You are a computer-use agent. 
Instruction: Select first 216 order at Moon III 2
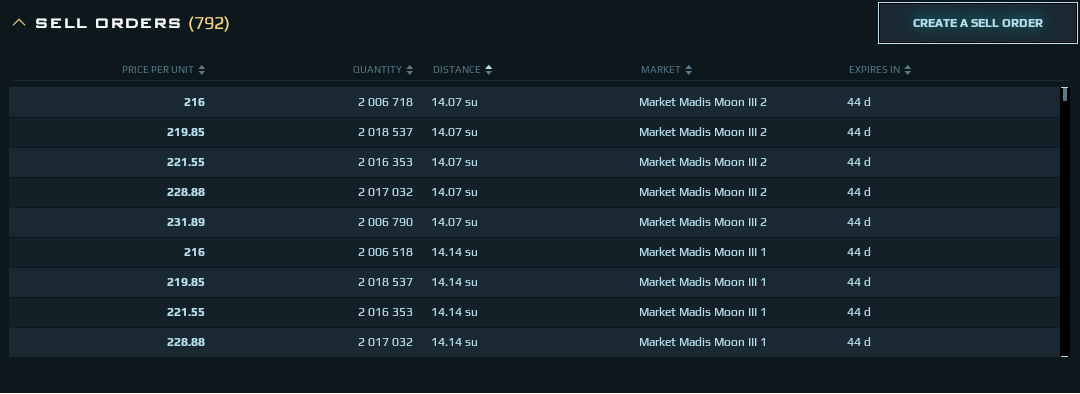pyautogui.click(x=534, y=103)
